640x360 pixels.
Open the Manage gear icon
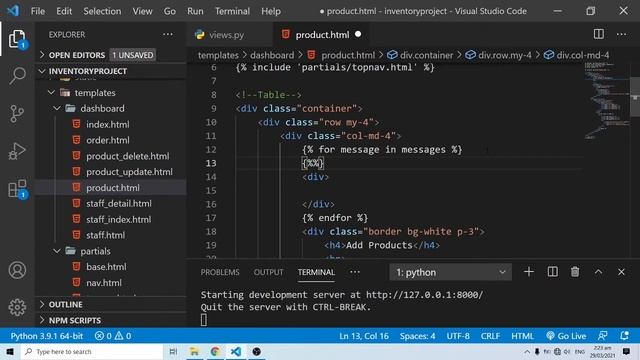pyautogui.click(x=17, y=307)
